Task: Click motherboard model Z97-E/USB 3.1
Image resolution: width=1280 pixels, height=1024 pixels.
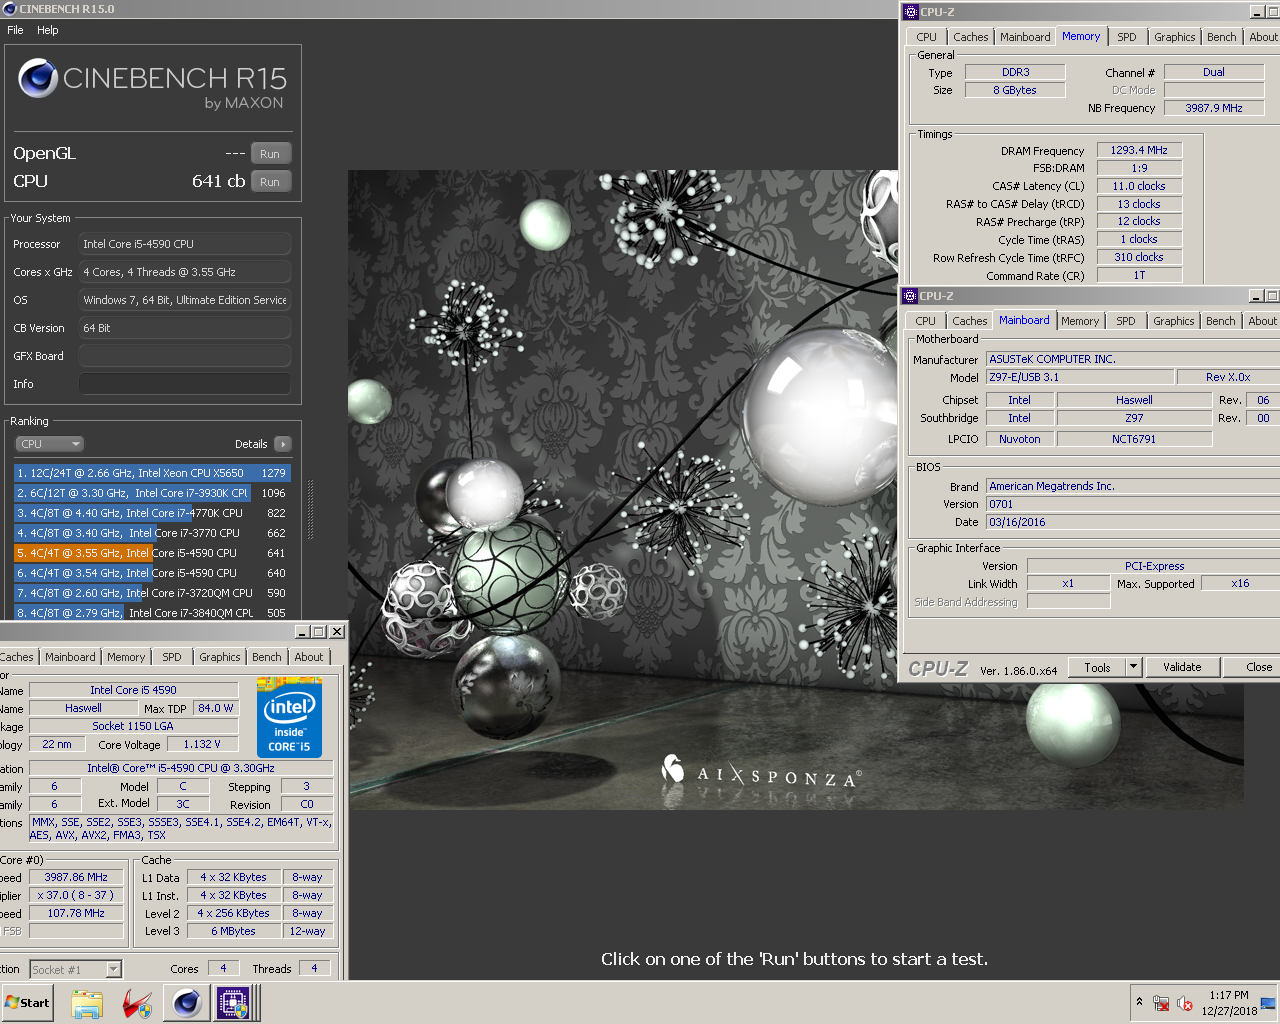Action: [1079, 377]
